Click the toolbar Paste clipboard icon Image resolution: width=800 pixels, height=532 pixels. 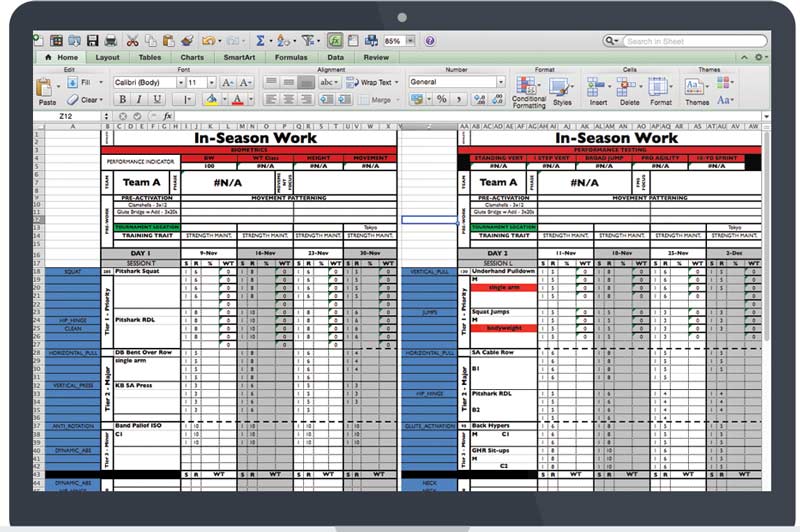[168, 41]
